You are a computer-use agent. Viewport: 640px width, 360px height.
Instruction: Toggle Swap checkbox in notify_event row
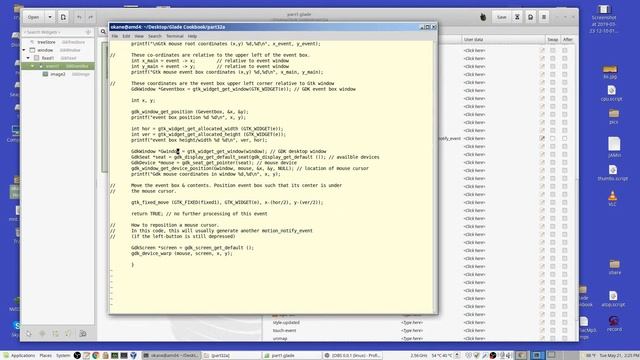tap(553, 138)
